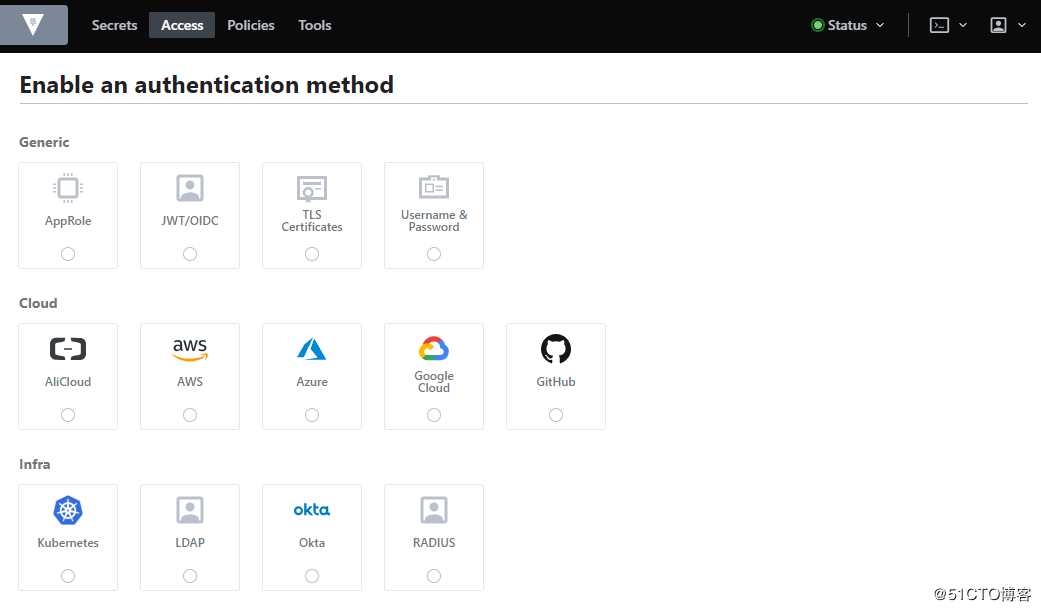This screenshot has height=611, width=1041.
Task: Click the JWT/OIDC user icon
Action: tap(190, 188)
